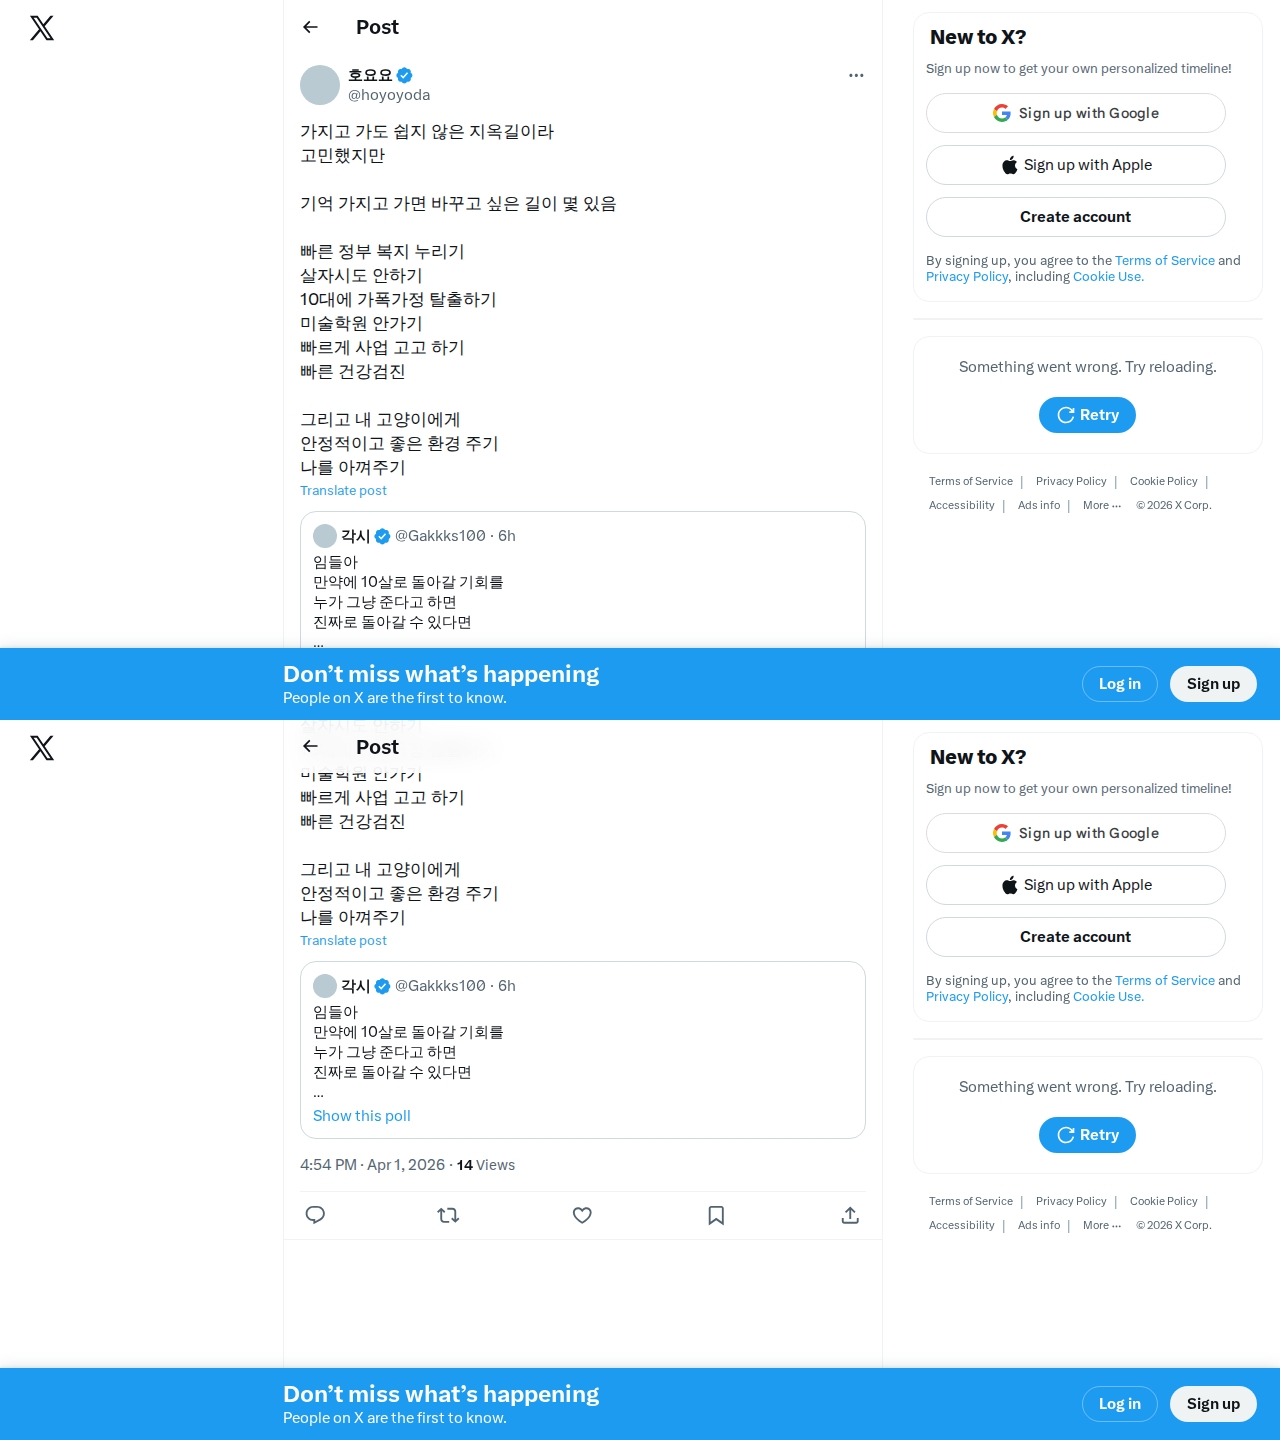Click the top Sign up with Apple button
1280x1440 pixels.
(x=1076, y=165)
